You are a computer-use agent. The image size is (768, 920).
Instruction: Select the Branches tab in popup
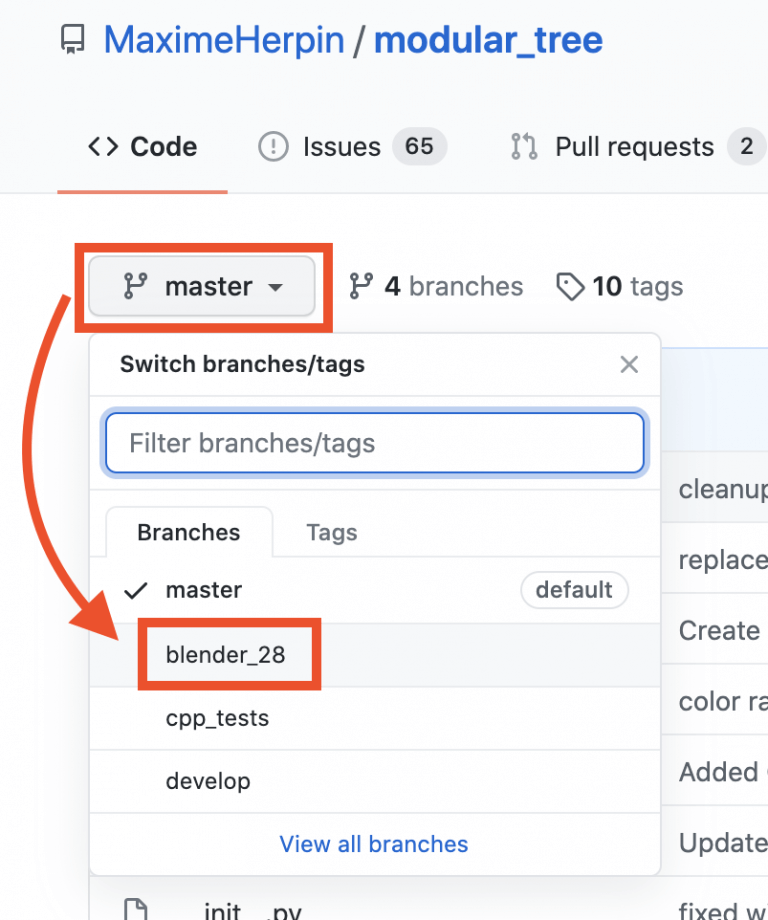(188, 533)
